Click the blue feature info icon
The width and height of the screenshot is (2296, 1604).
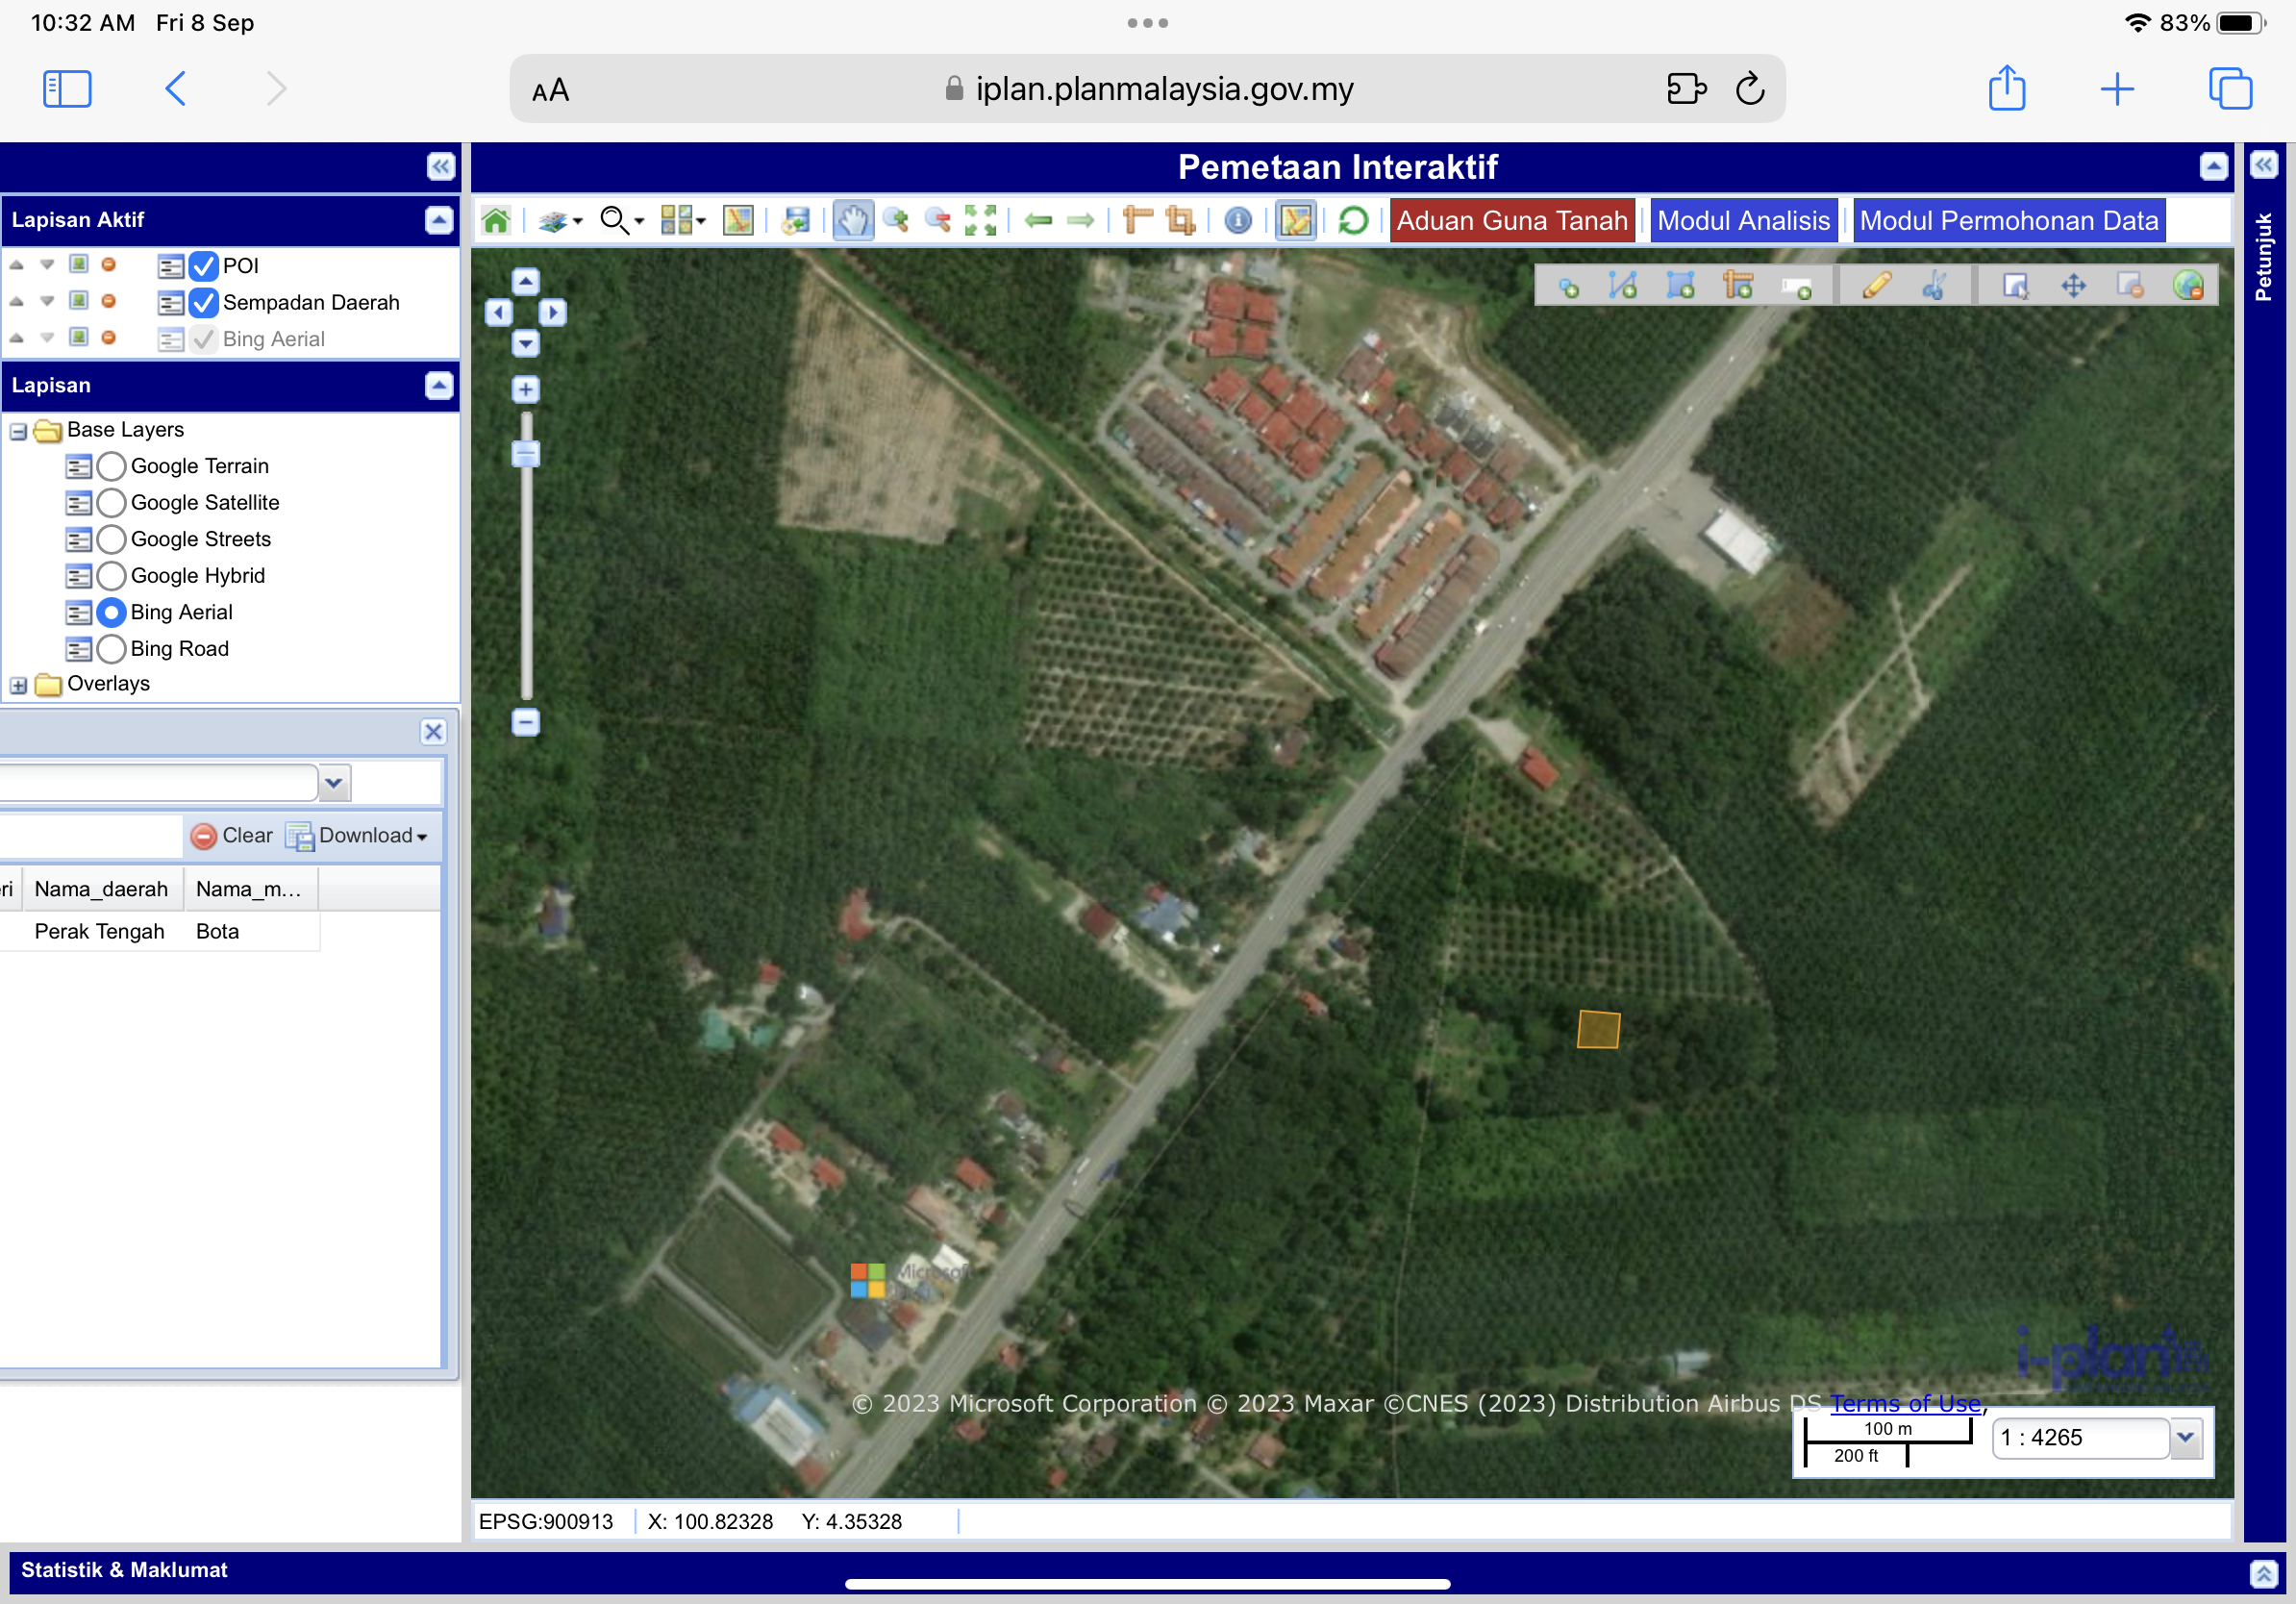[x=1237, y=220]
